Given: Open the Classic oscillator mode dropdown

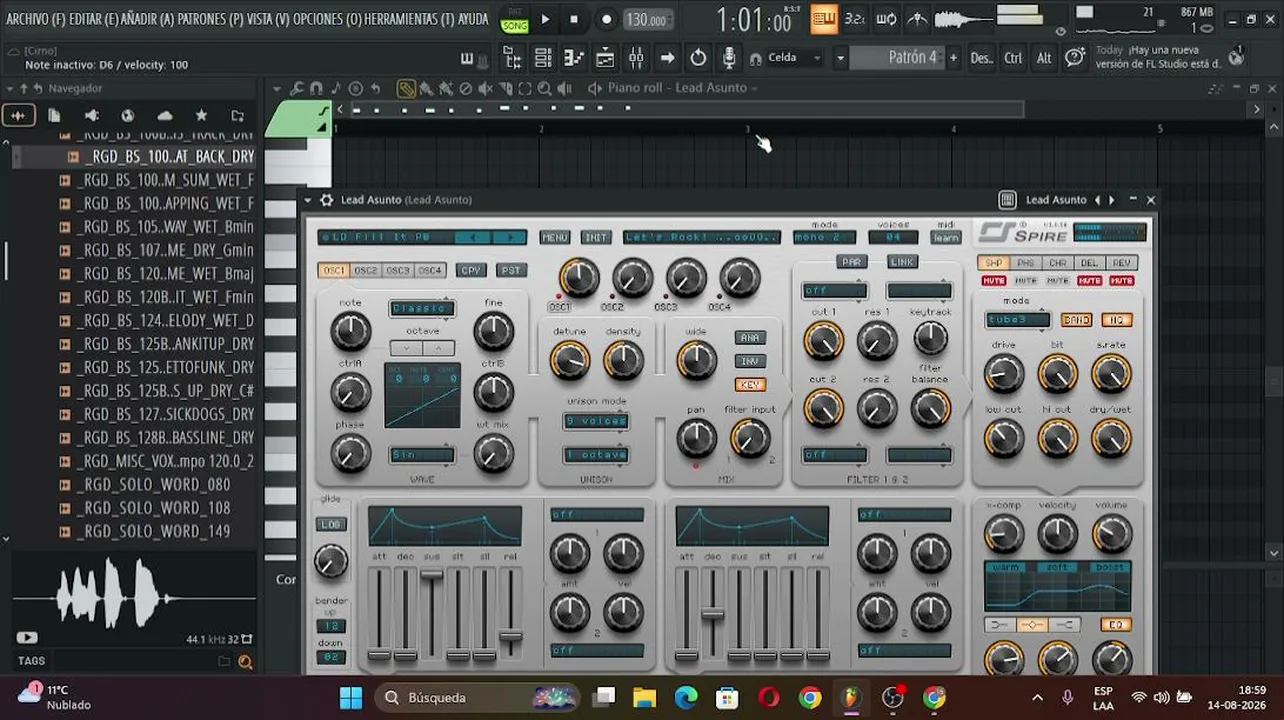Looking at the screenshot, I should [x=422, y=309].
